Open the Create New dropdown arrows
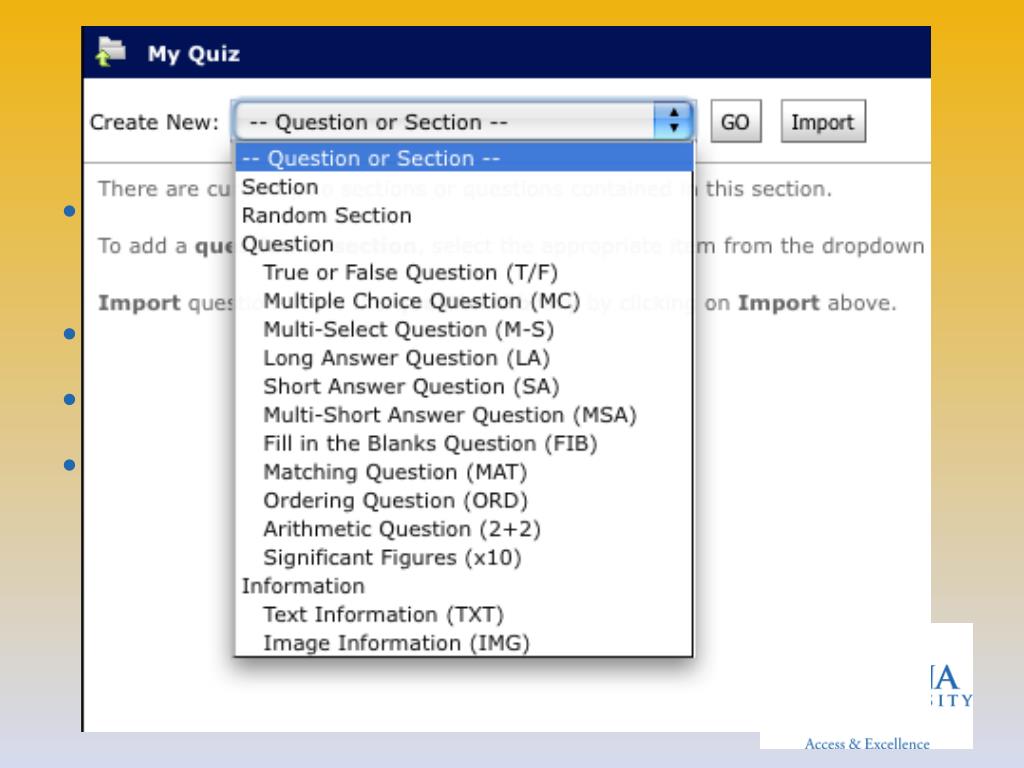Viewport: 1024px width, 768px height. [x=673, y=121]
